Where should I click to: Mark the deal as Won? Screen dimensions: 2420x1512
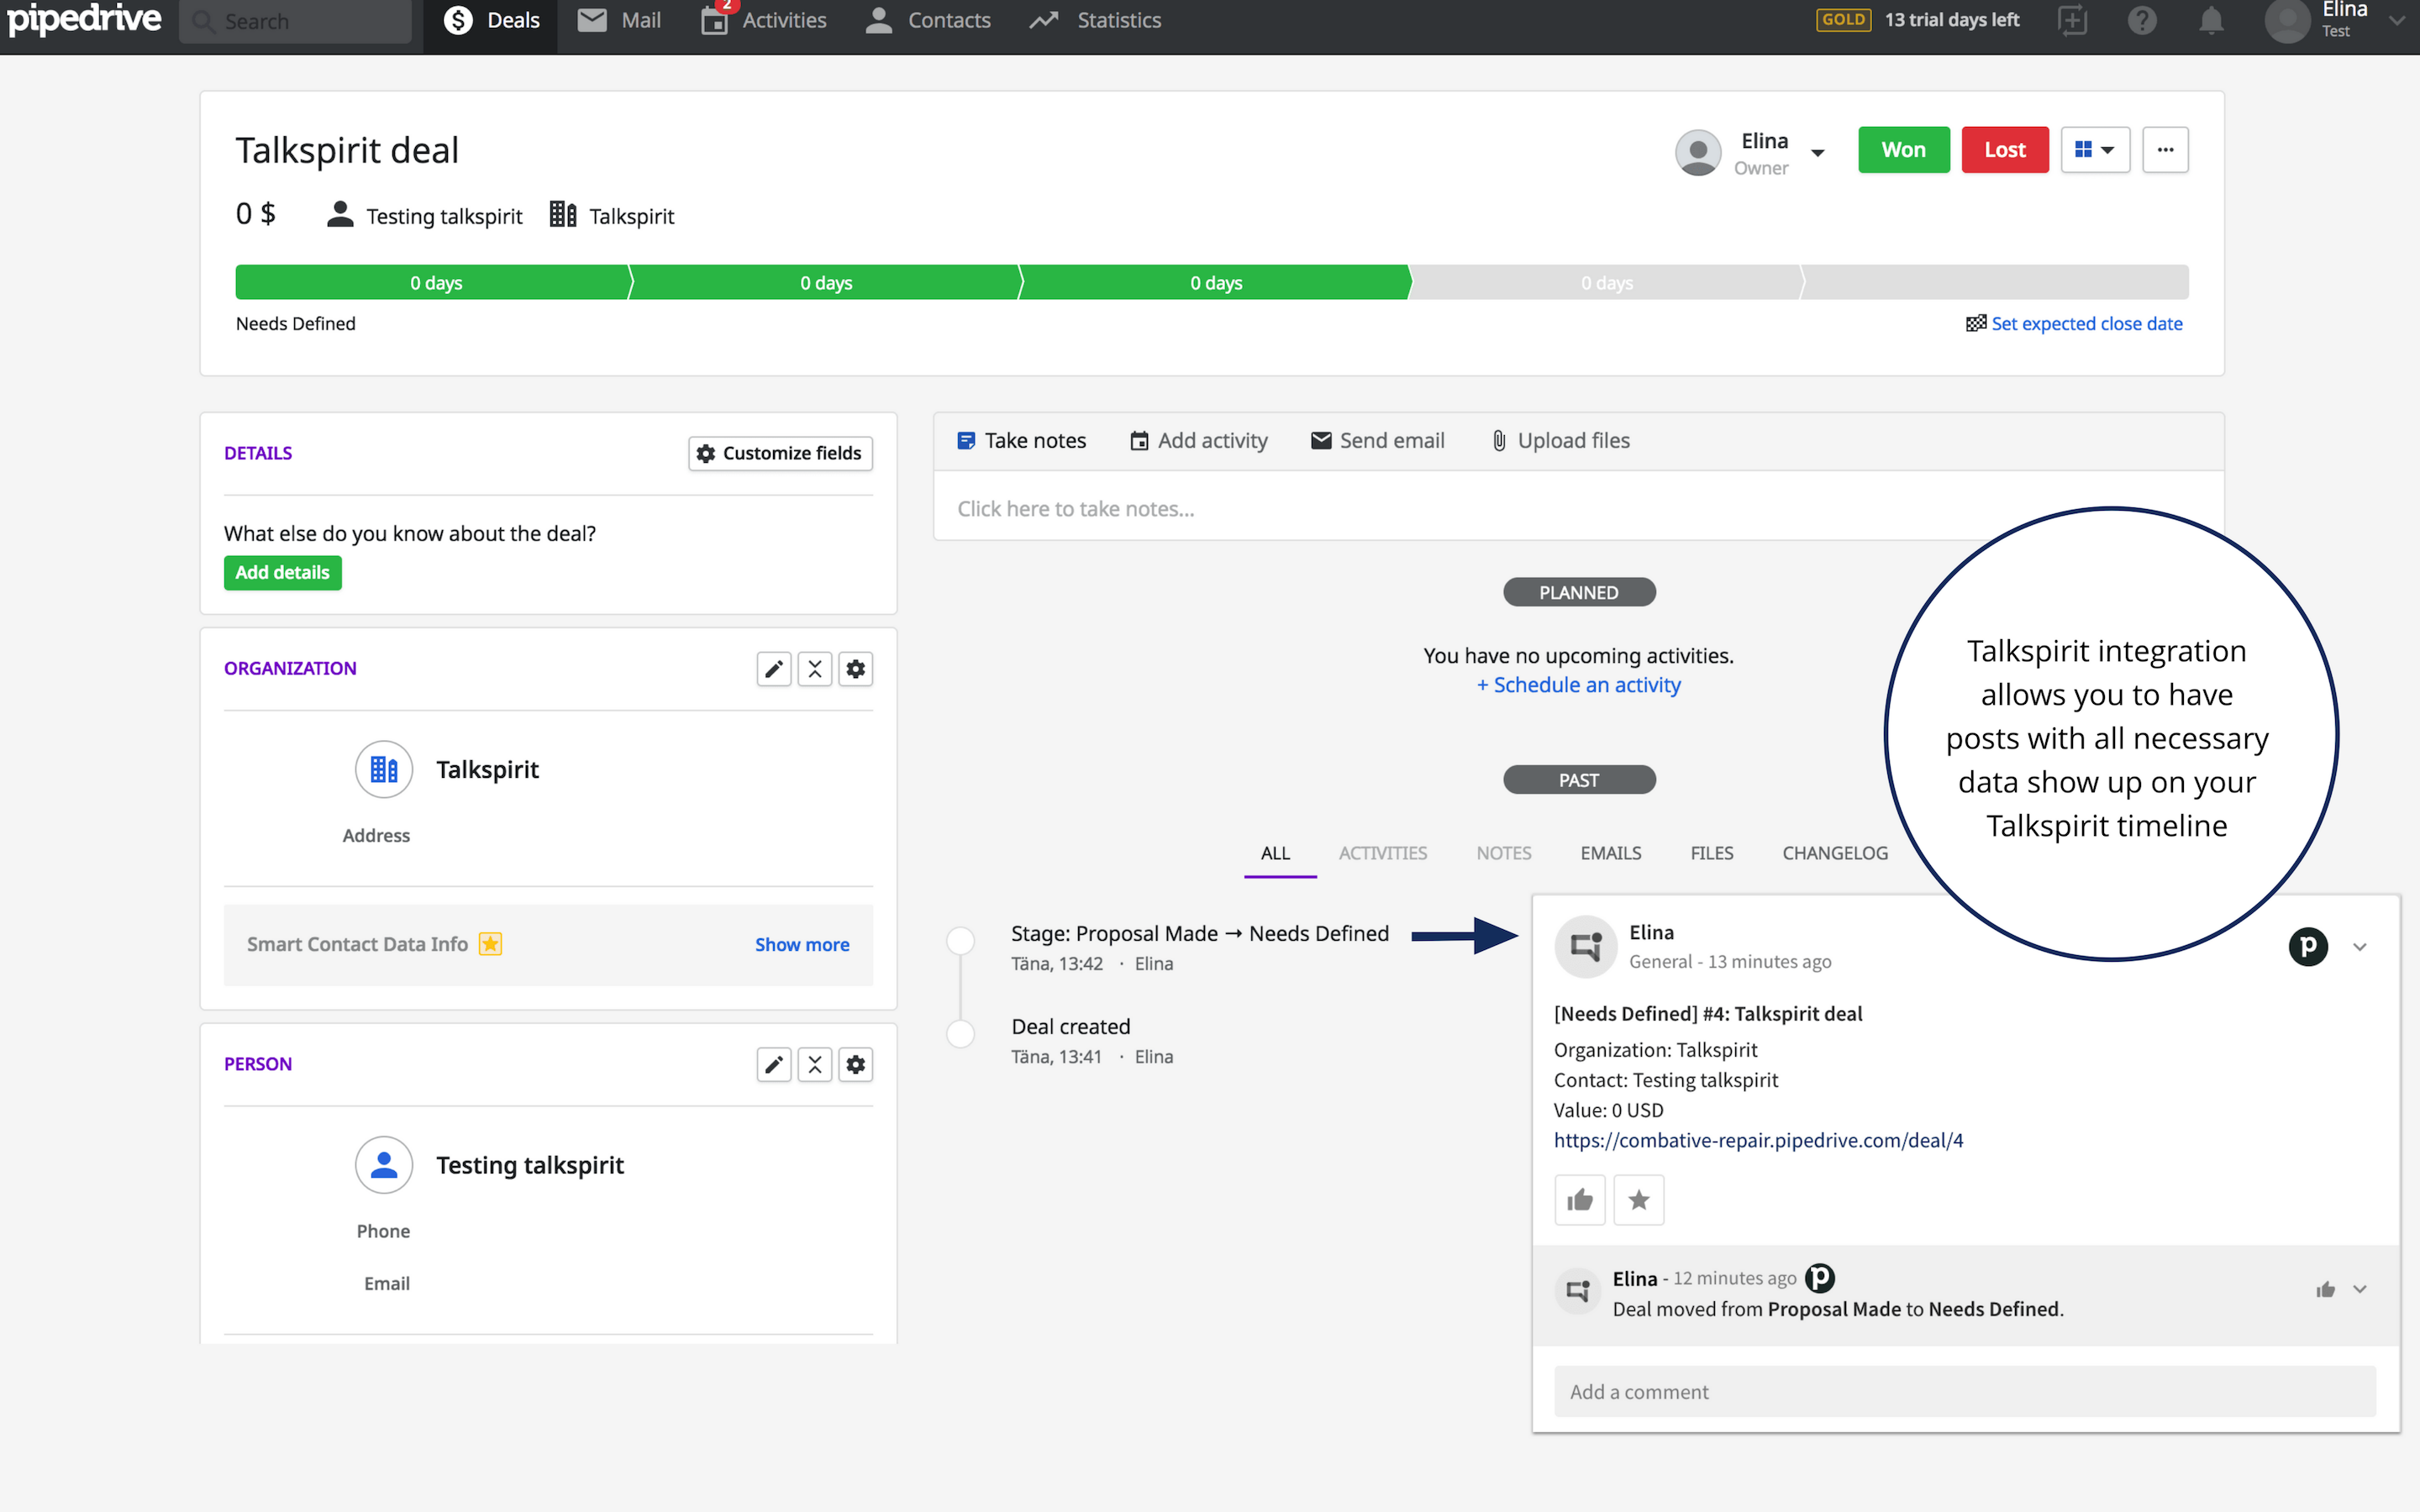tap(1903, 150)
